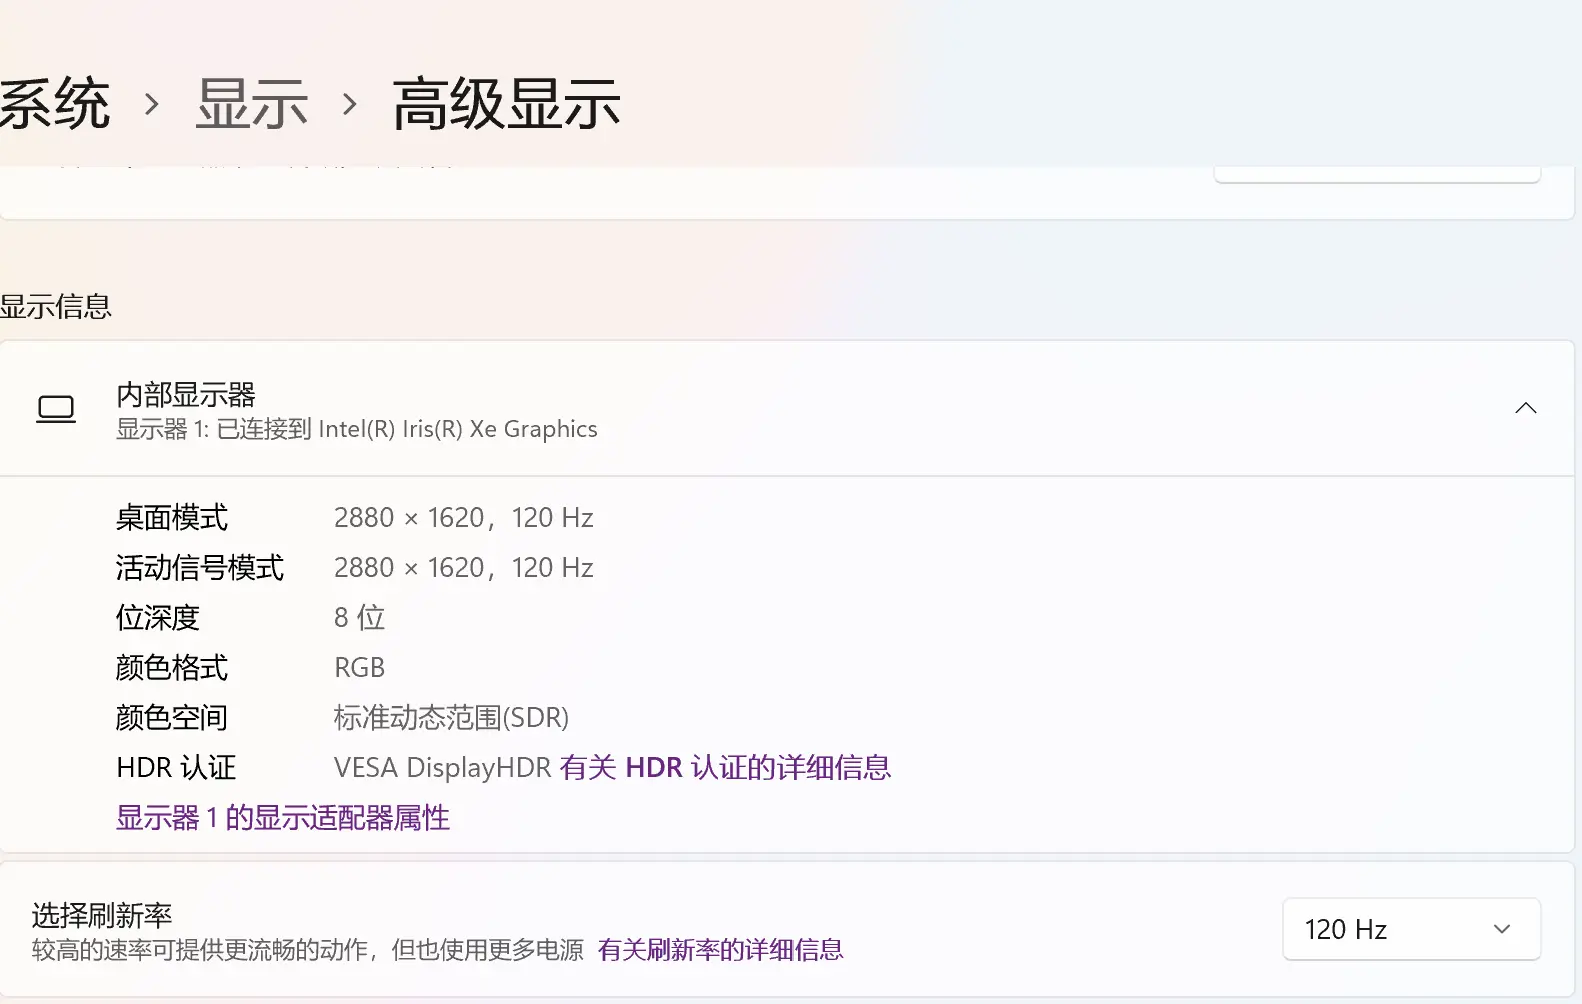Screen dimensions: 1582x1004
Task: Click the laptop icon for 内部显示器
Action: coord(56,409)
